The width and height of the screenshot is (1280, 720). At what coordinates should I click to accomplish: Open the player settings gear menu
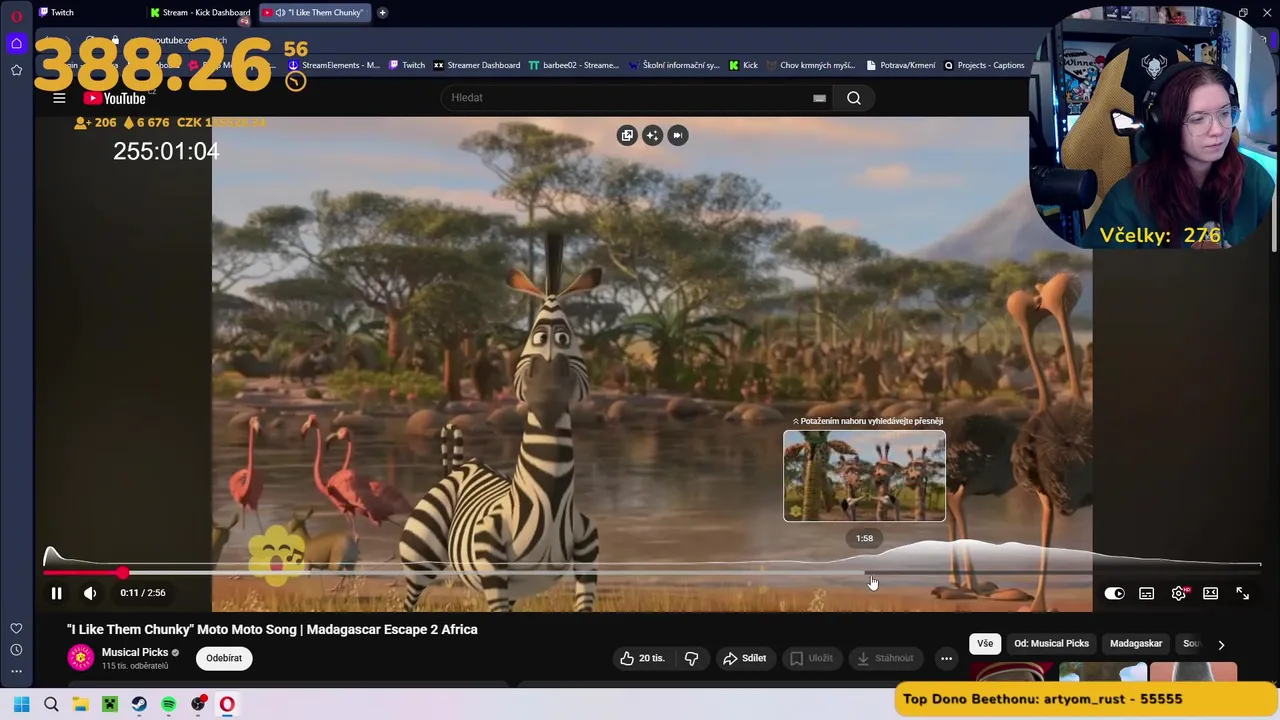point(1180,594)
